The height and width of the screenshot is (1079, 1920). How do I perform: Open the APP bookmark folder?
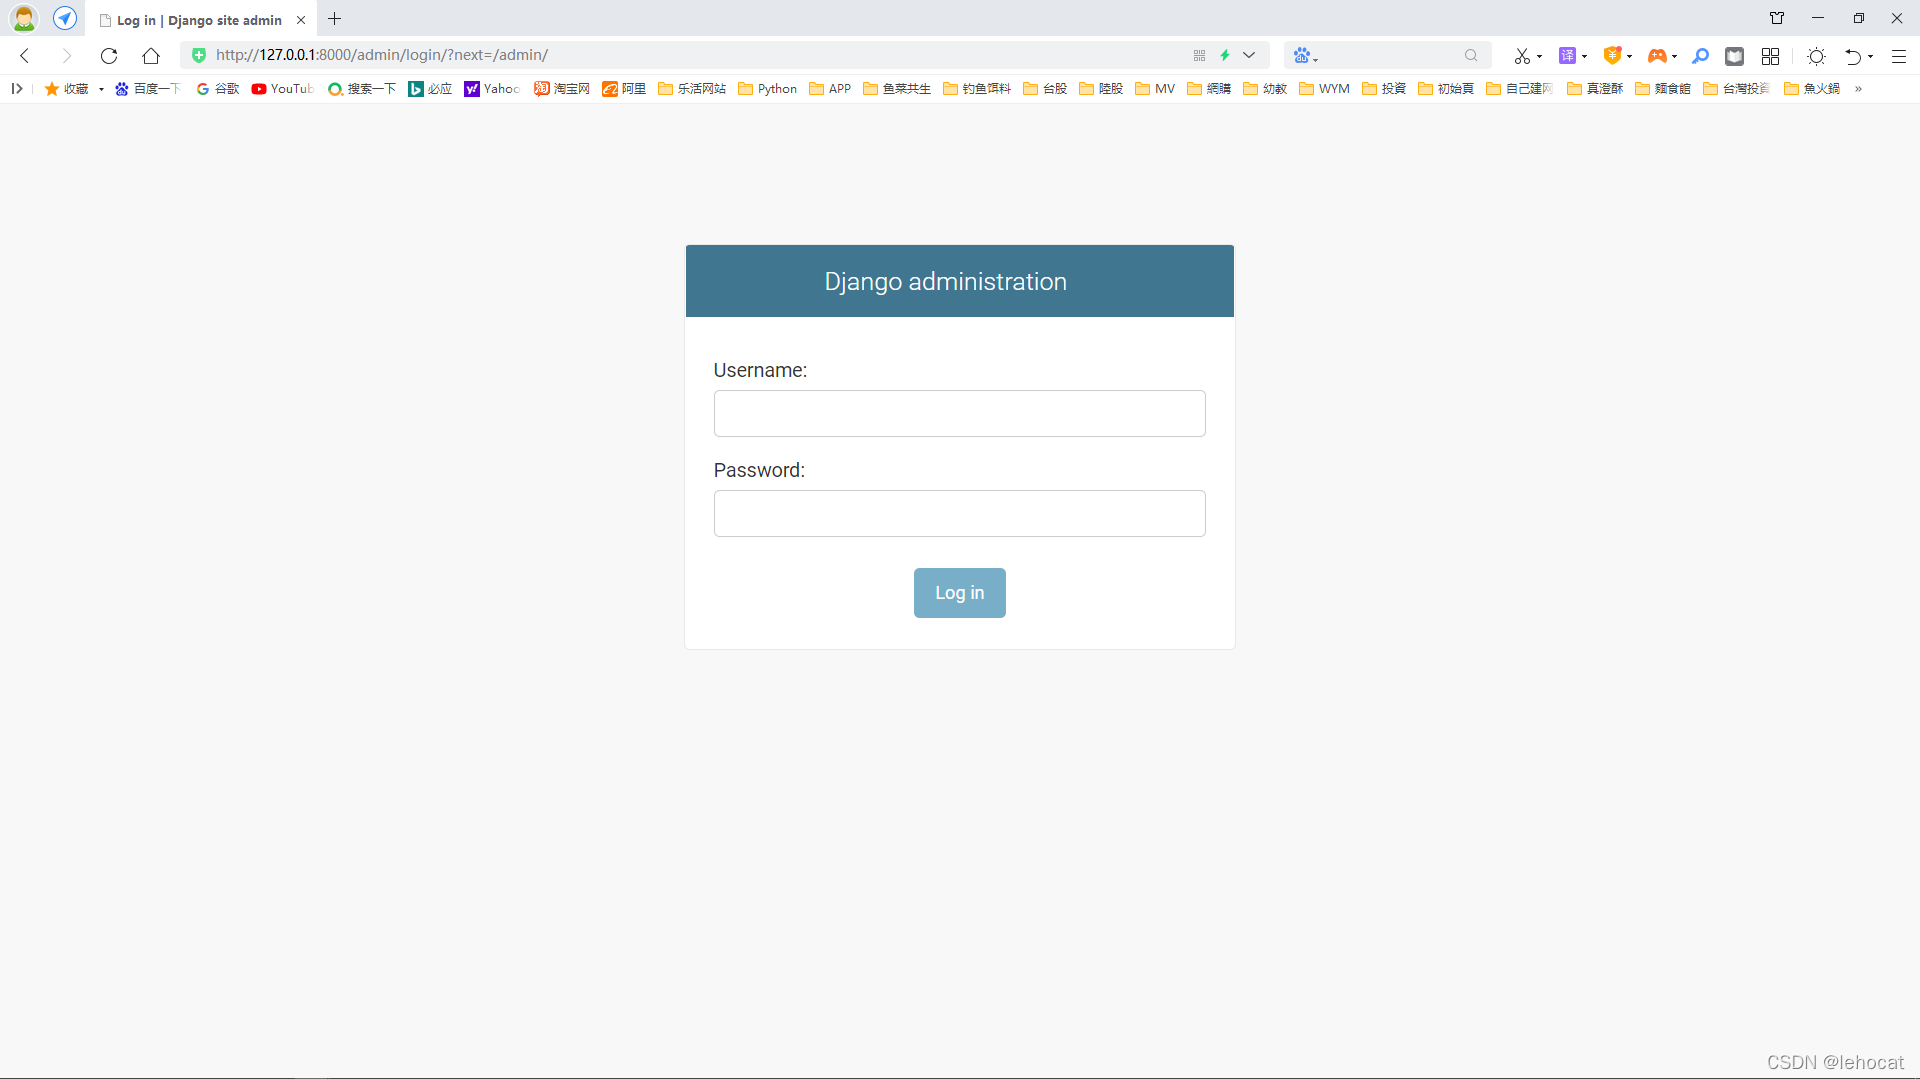click(830, 89)
